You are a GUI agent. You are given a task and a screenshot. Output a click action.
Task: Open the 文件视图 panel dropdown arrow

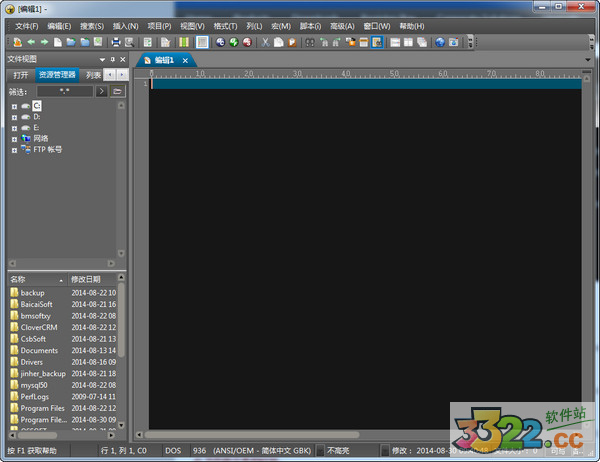coord(101,59)
